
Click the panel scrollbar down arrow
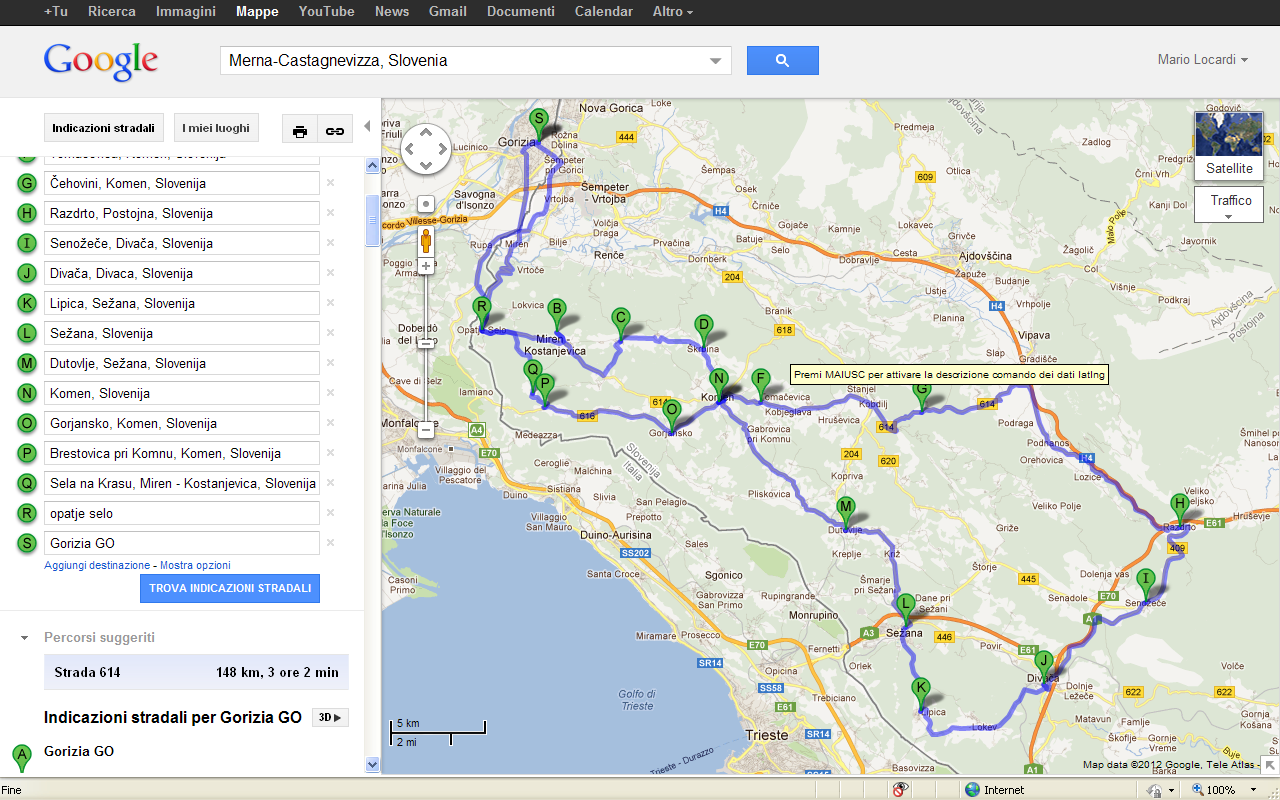[372, 765]
